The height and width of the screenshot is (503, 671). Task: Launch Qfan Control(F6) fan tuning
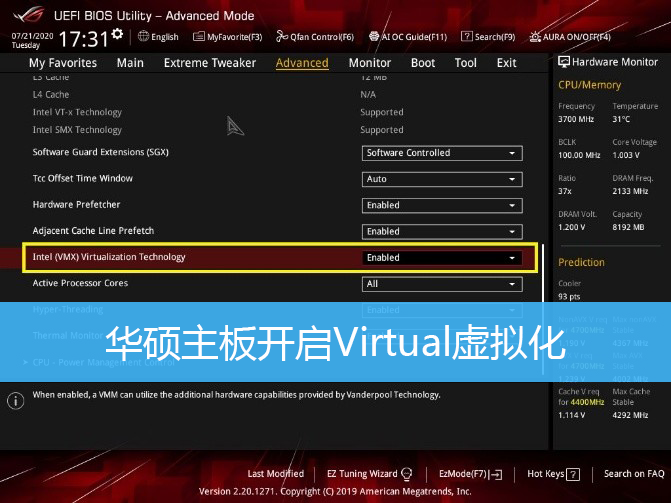[x=315, y=37]
